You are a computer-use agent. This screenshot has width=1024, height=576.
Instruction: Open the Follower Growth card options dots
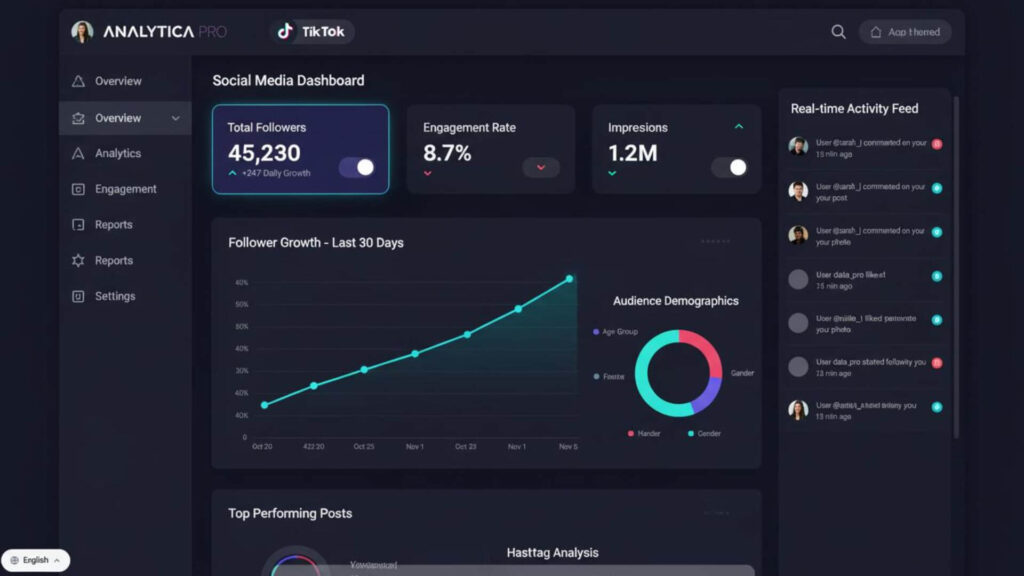[715, 242]
